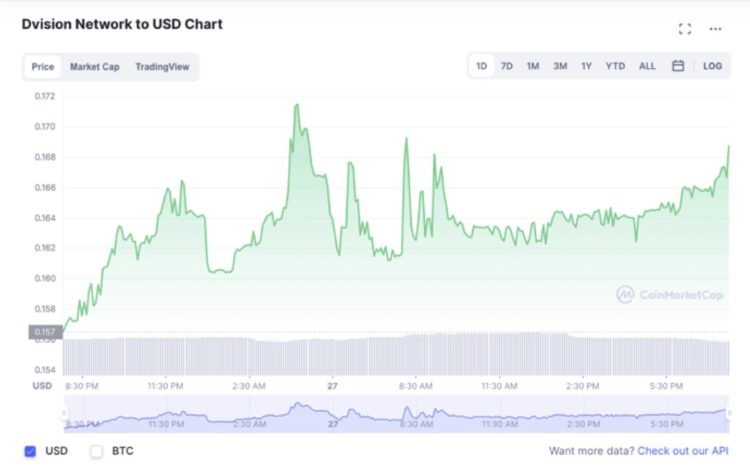Click the USD axis currency label
Image resolution: width=750 pixels, height=471 pixels.
click(x=42, y=386)
